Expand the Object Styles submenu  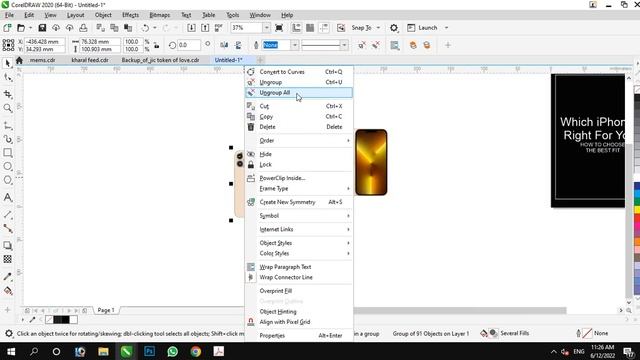click(x=299, y=243)
